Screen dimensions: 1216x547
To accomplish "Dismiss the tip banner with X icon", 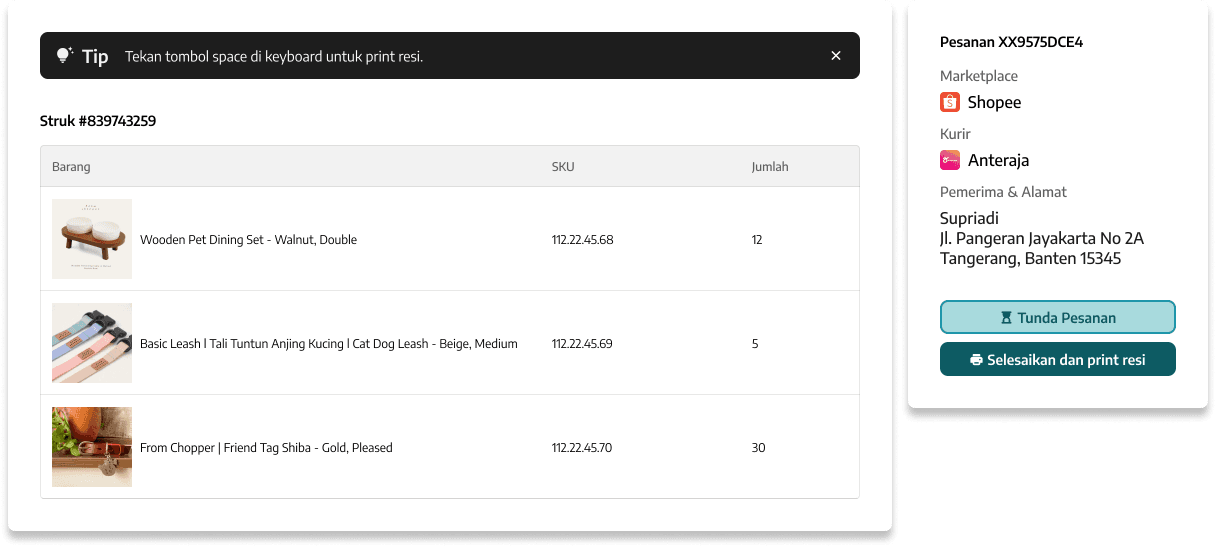I will [836, 56].
